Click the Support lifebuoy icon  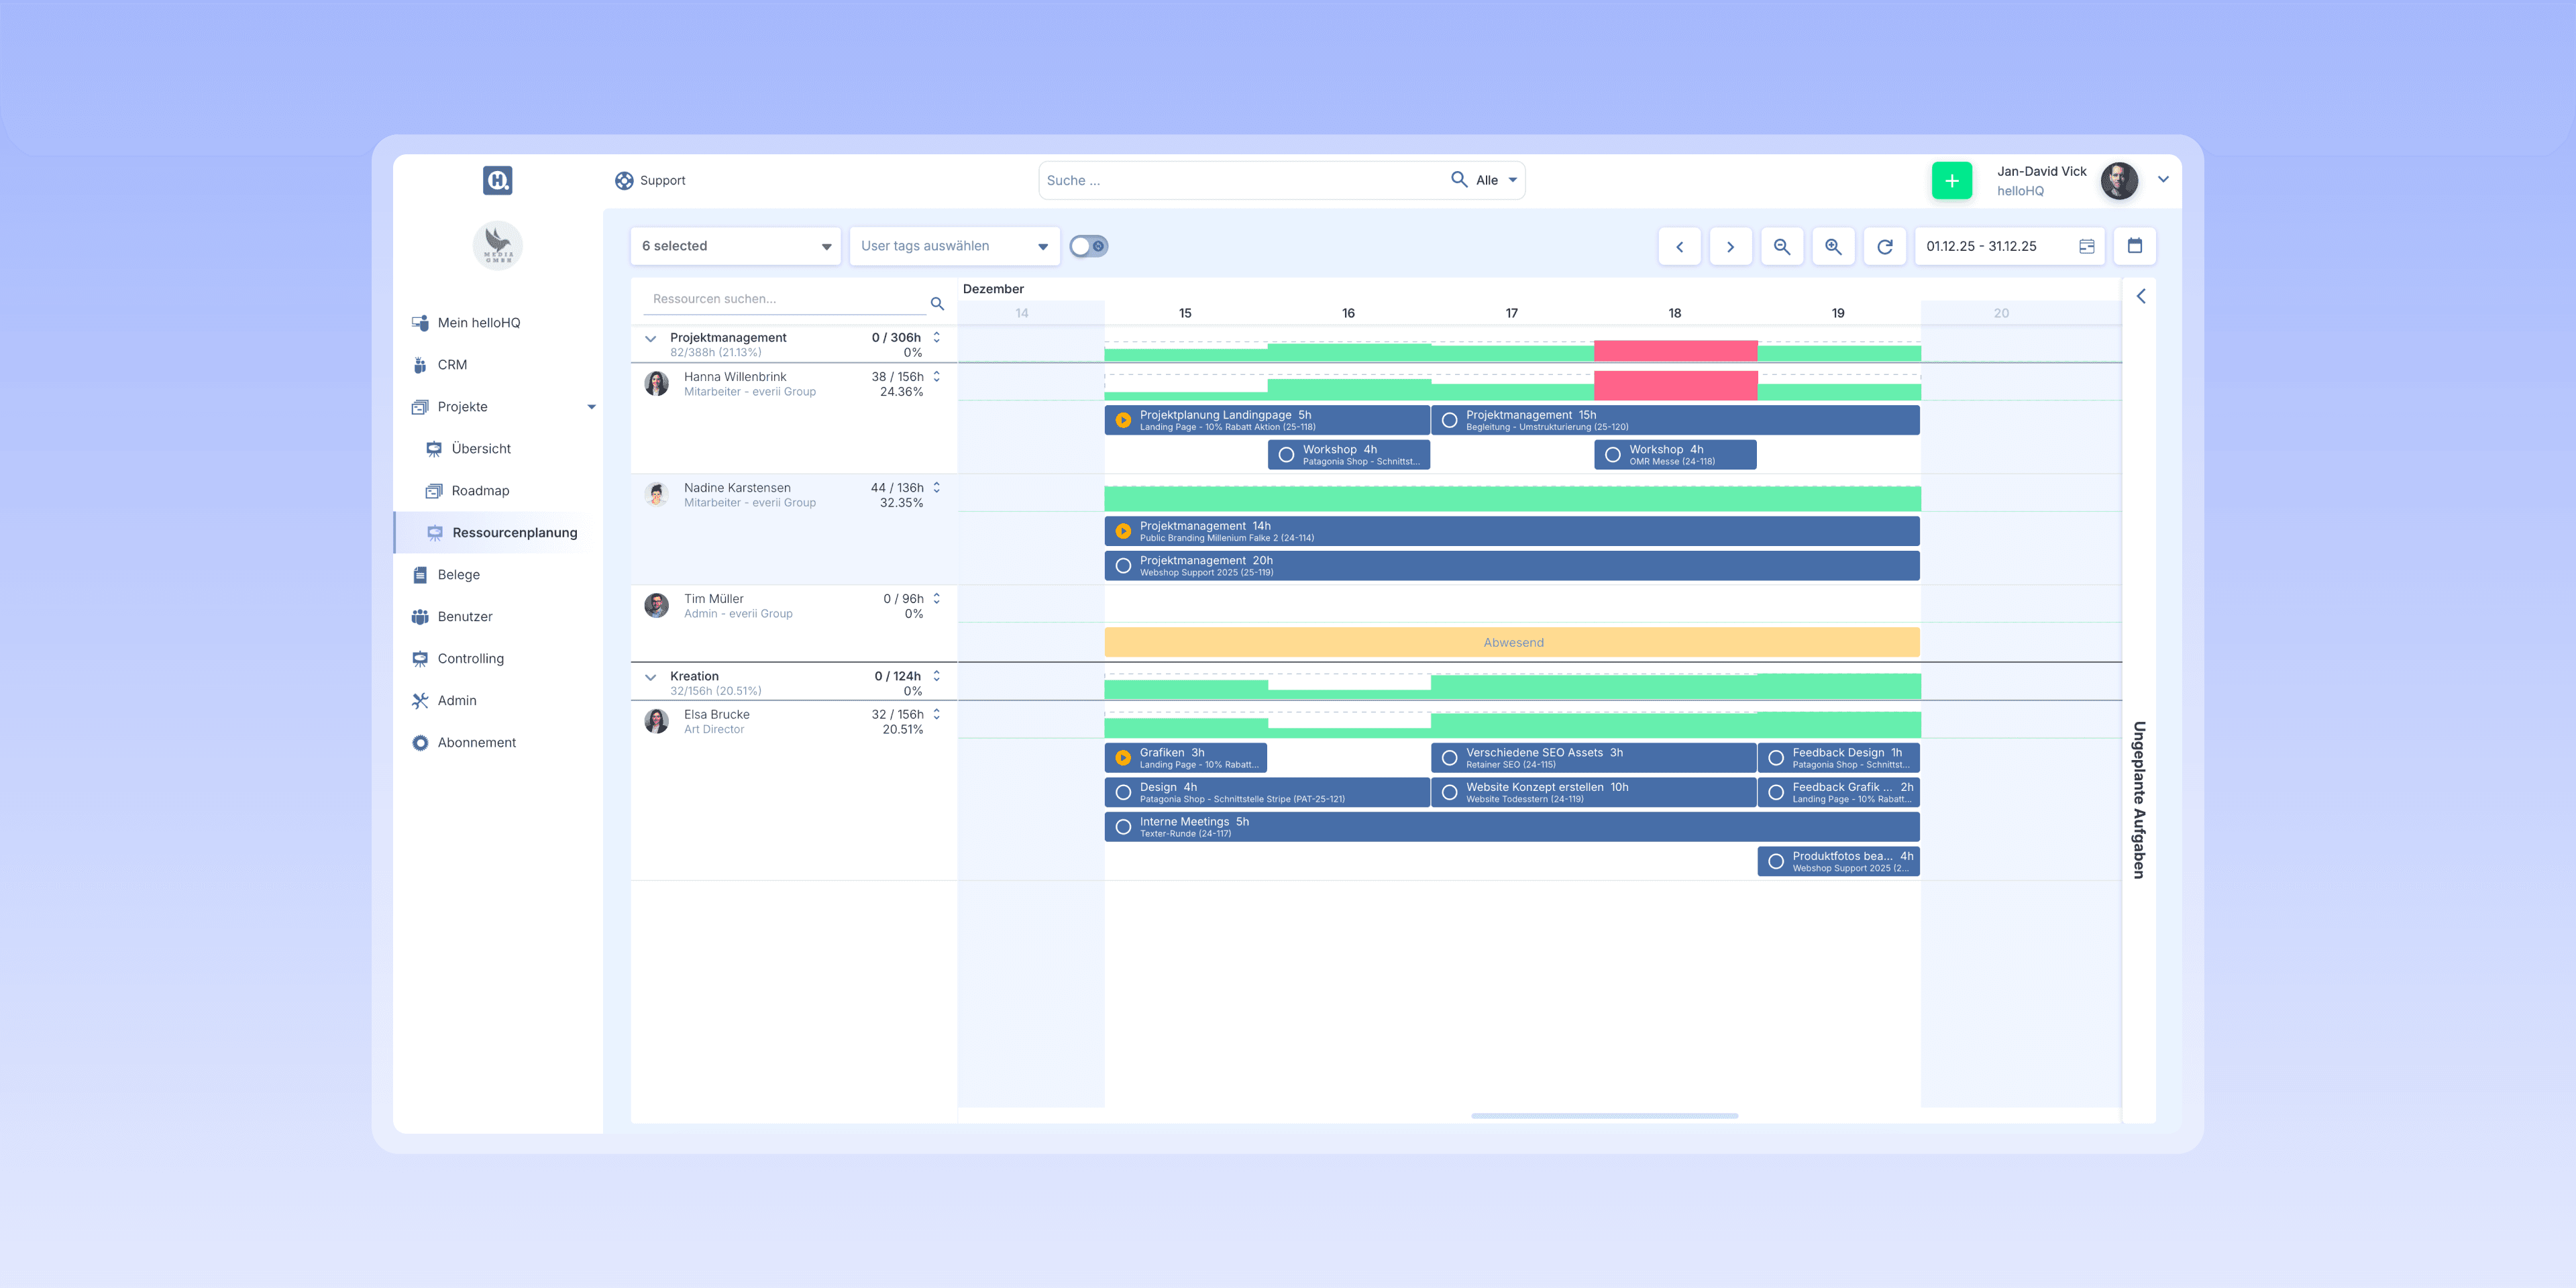[x=624, y=181]
